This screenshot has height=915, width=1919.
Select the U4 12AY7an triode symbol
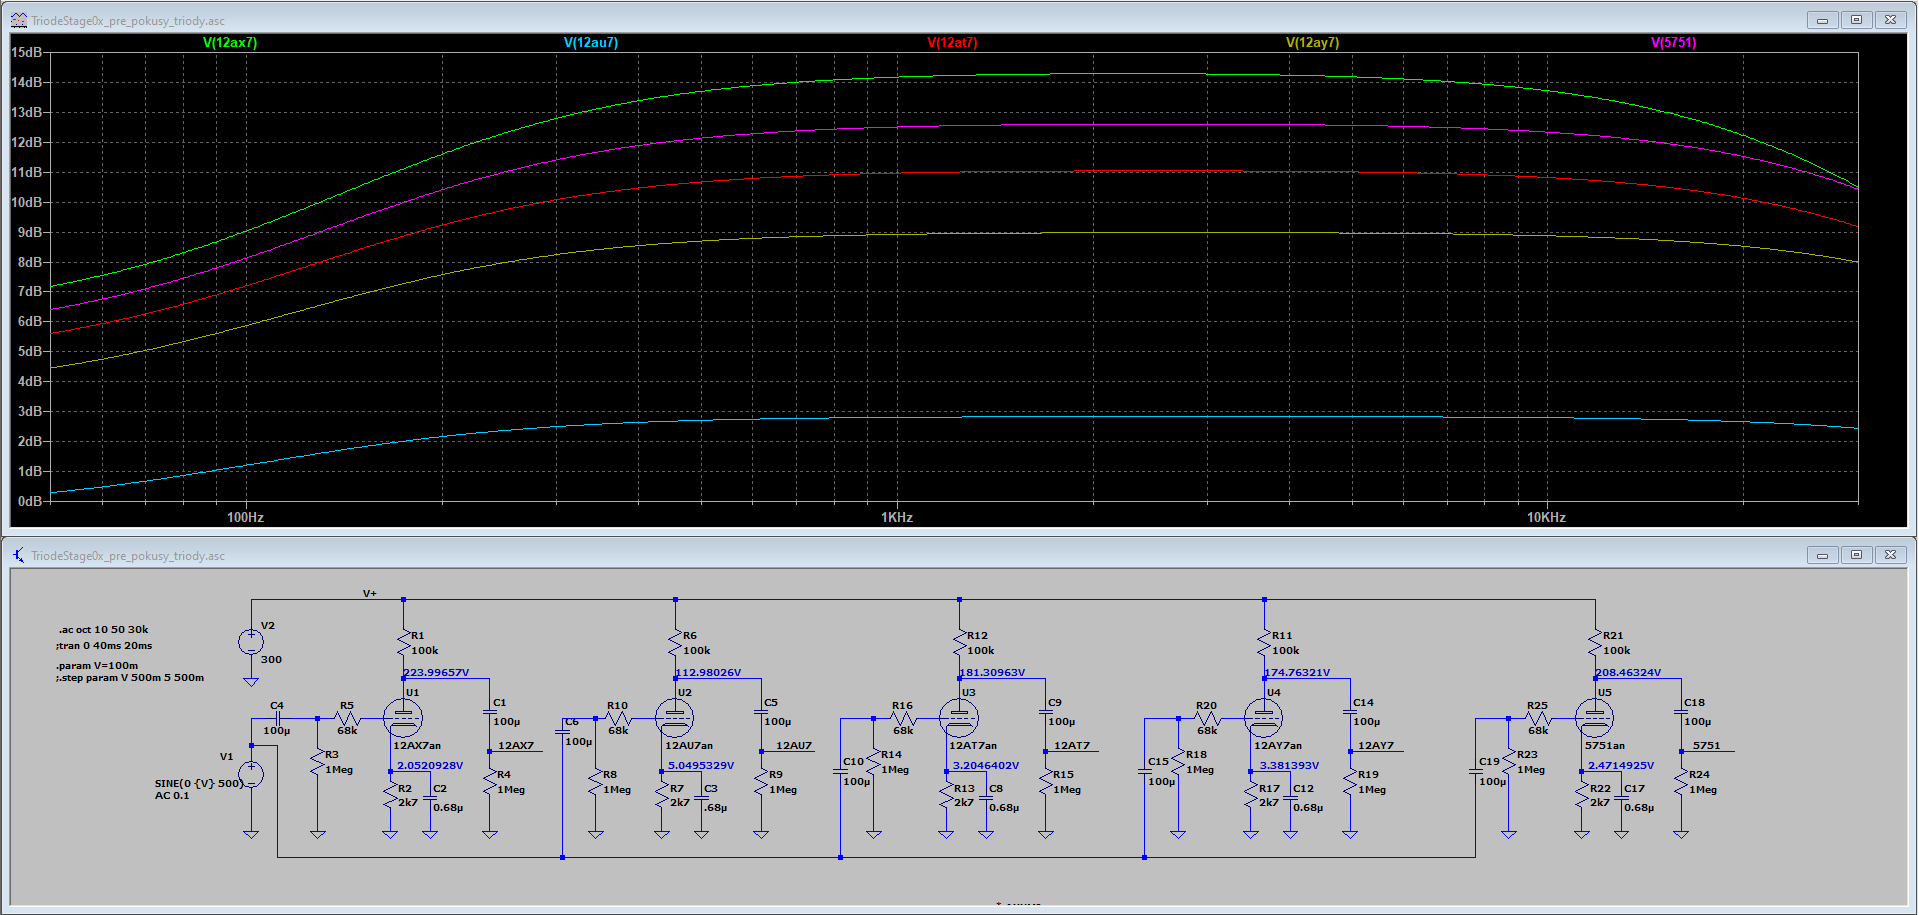(1264, 717)
